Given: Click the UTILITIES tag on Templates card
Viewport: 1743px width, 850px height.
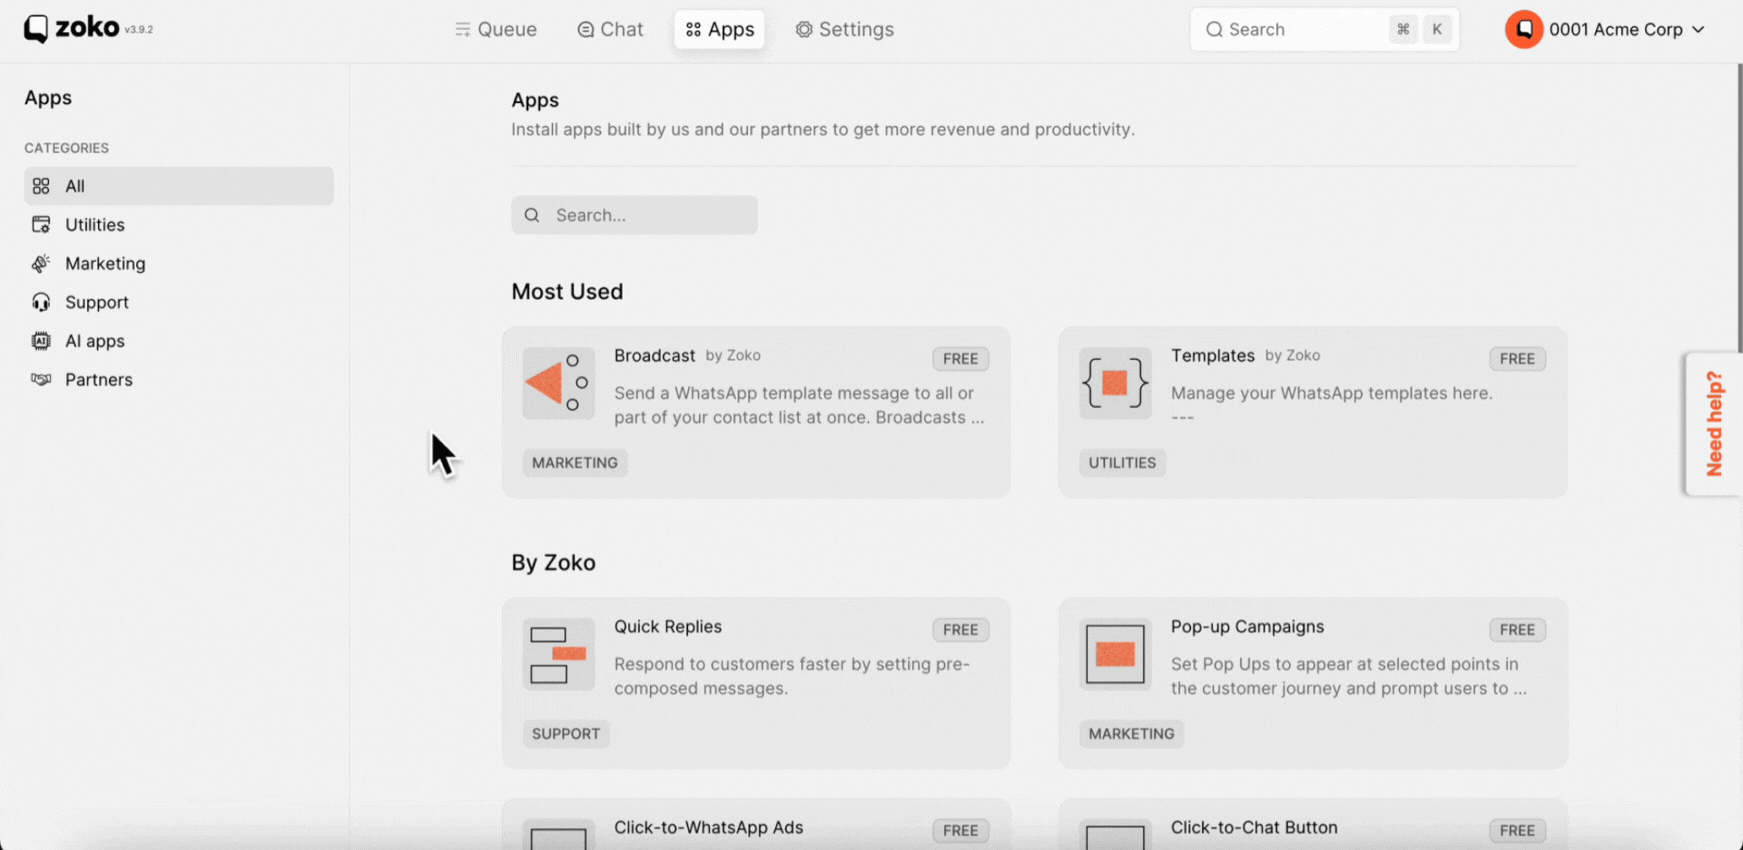Looking at the screenshot, I should [1122, 463].
